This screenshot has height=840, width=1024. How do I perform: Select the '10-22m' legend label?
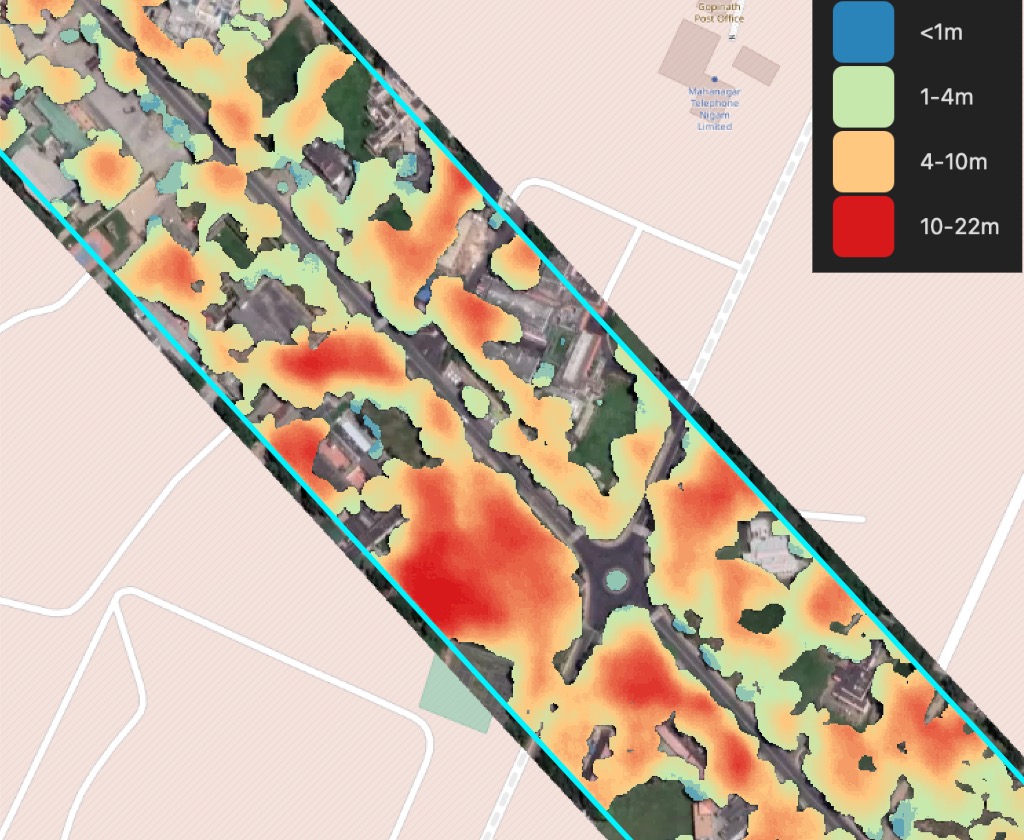(x=959, y=227)
